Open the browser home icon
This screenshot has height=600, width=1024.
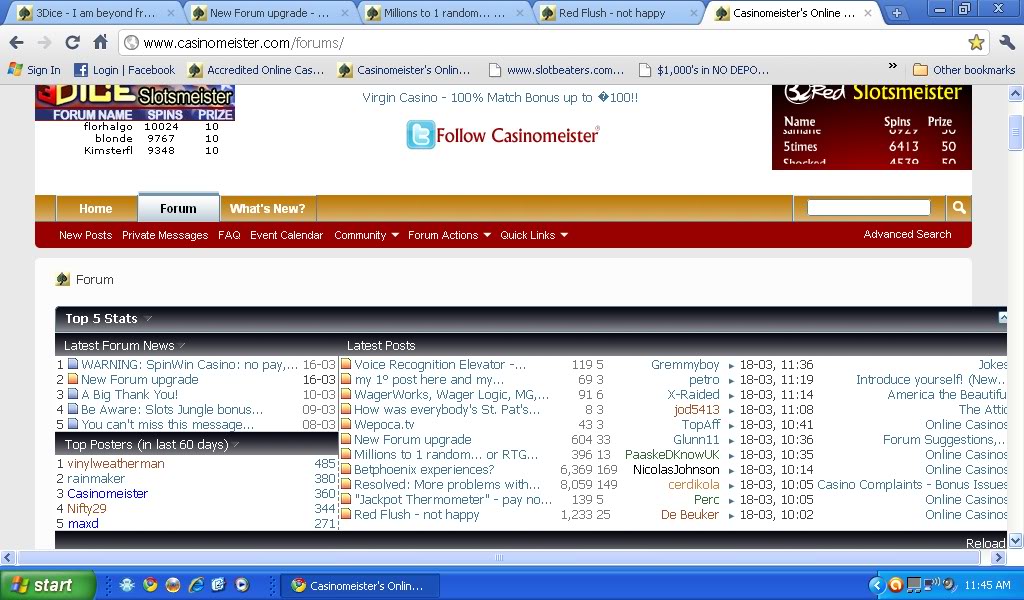point(100,42)
